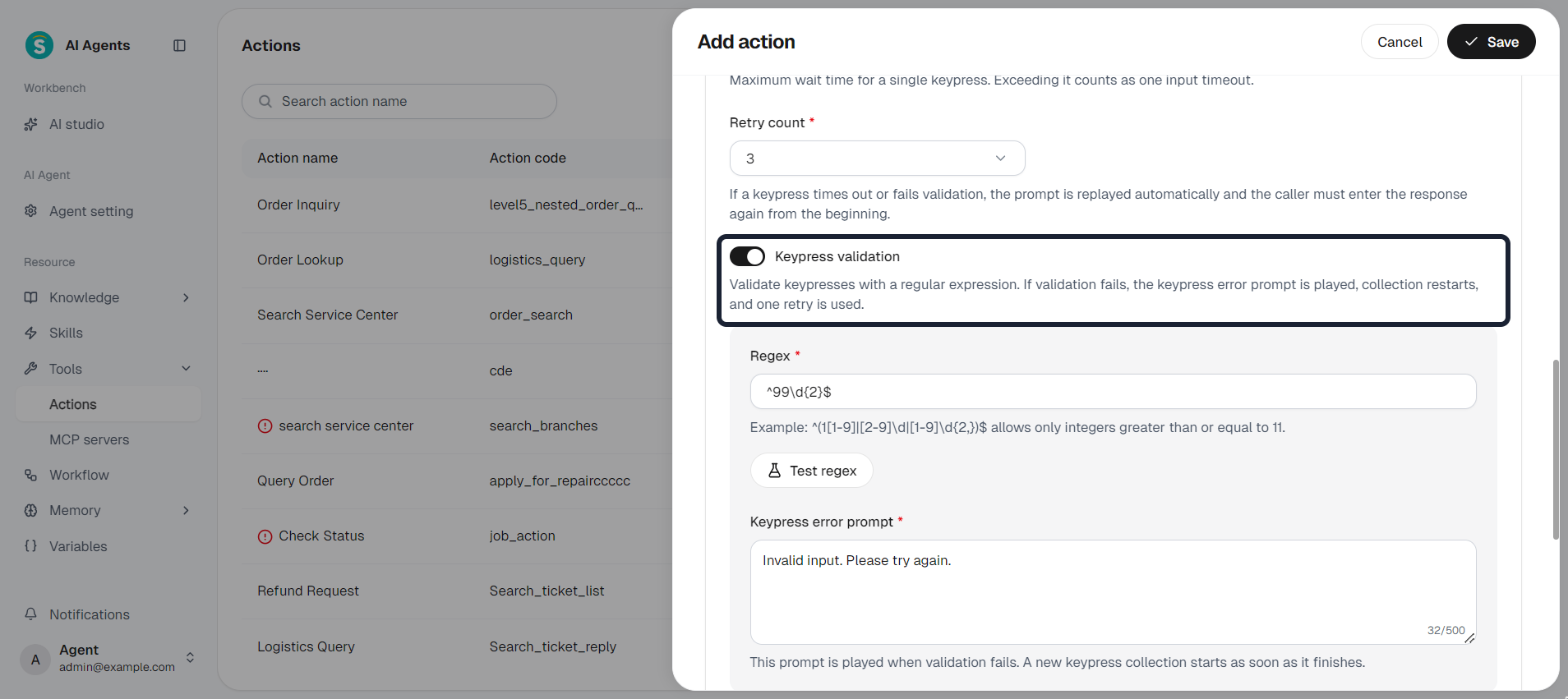Click into the Keypress error prompt textarea
Viewport: 1568px width, 699px height.
[x=1113, y=592]
